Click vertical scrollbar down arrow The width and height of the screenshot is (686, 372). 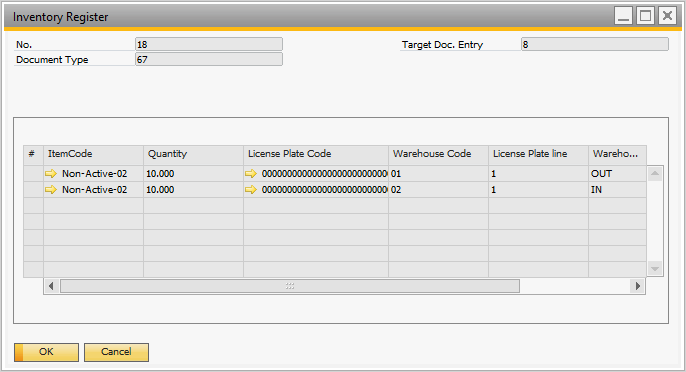click(655, 268)
